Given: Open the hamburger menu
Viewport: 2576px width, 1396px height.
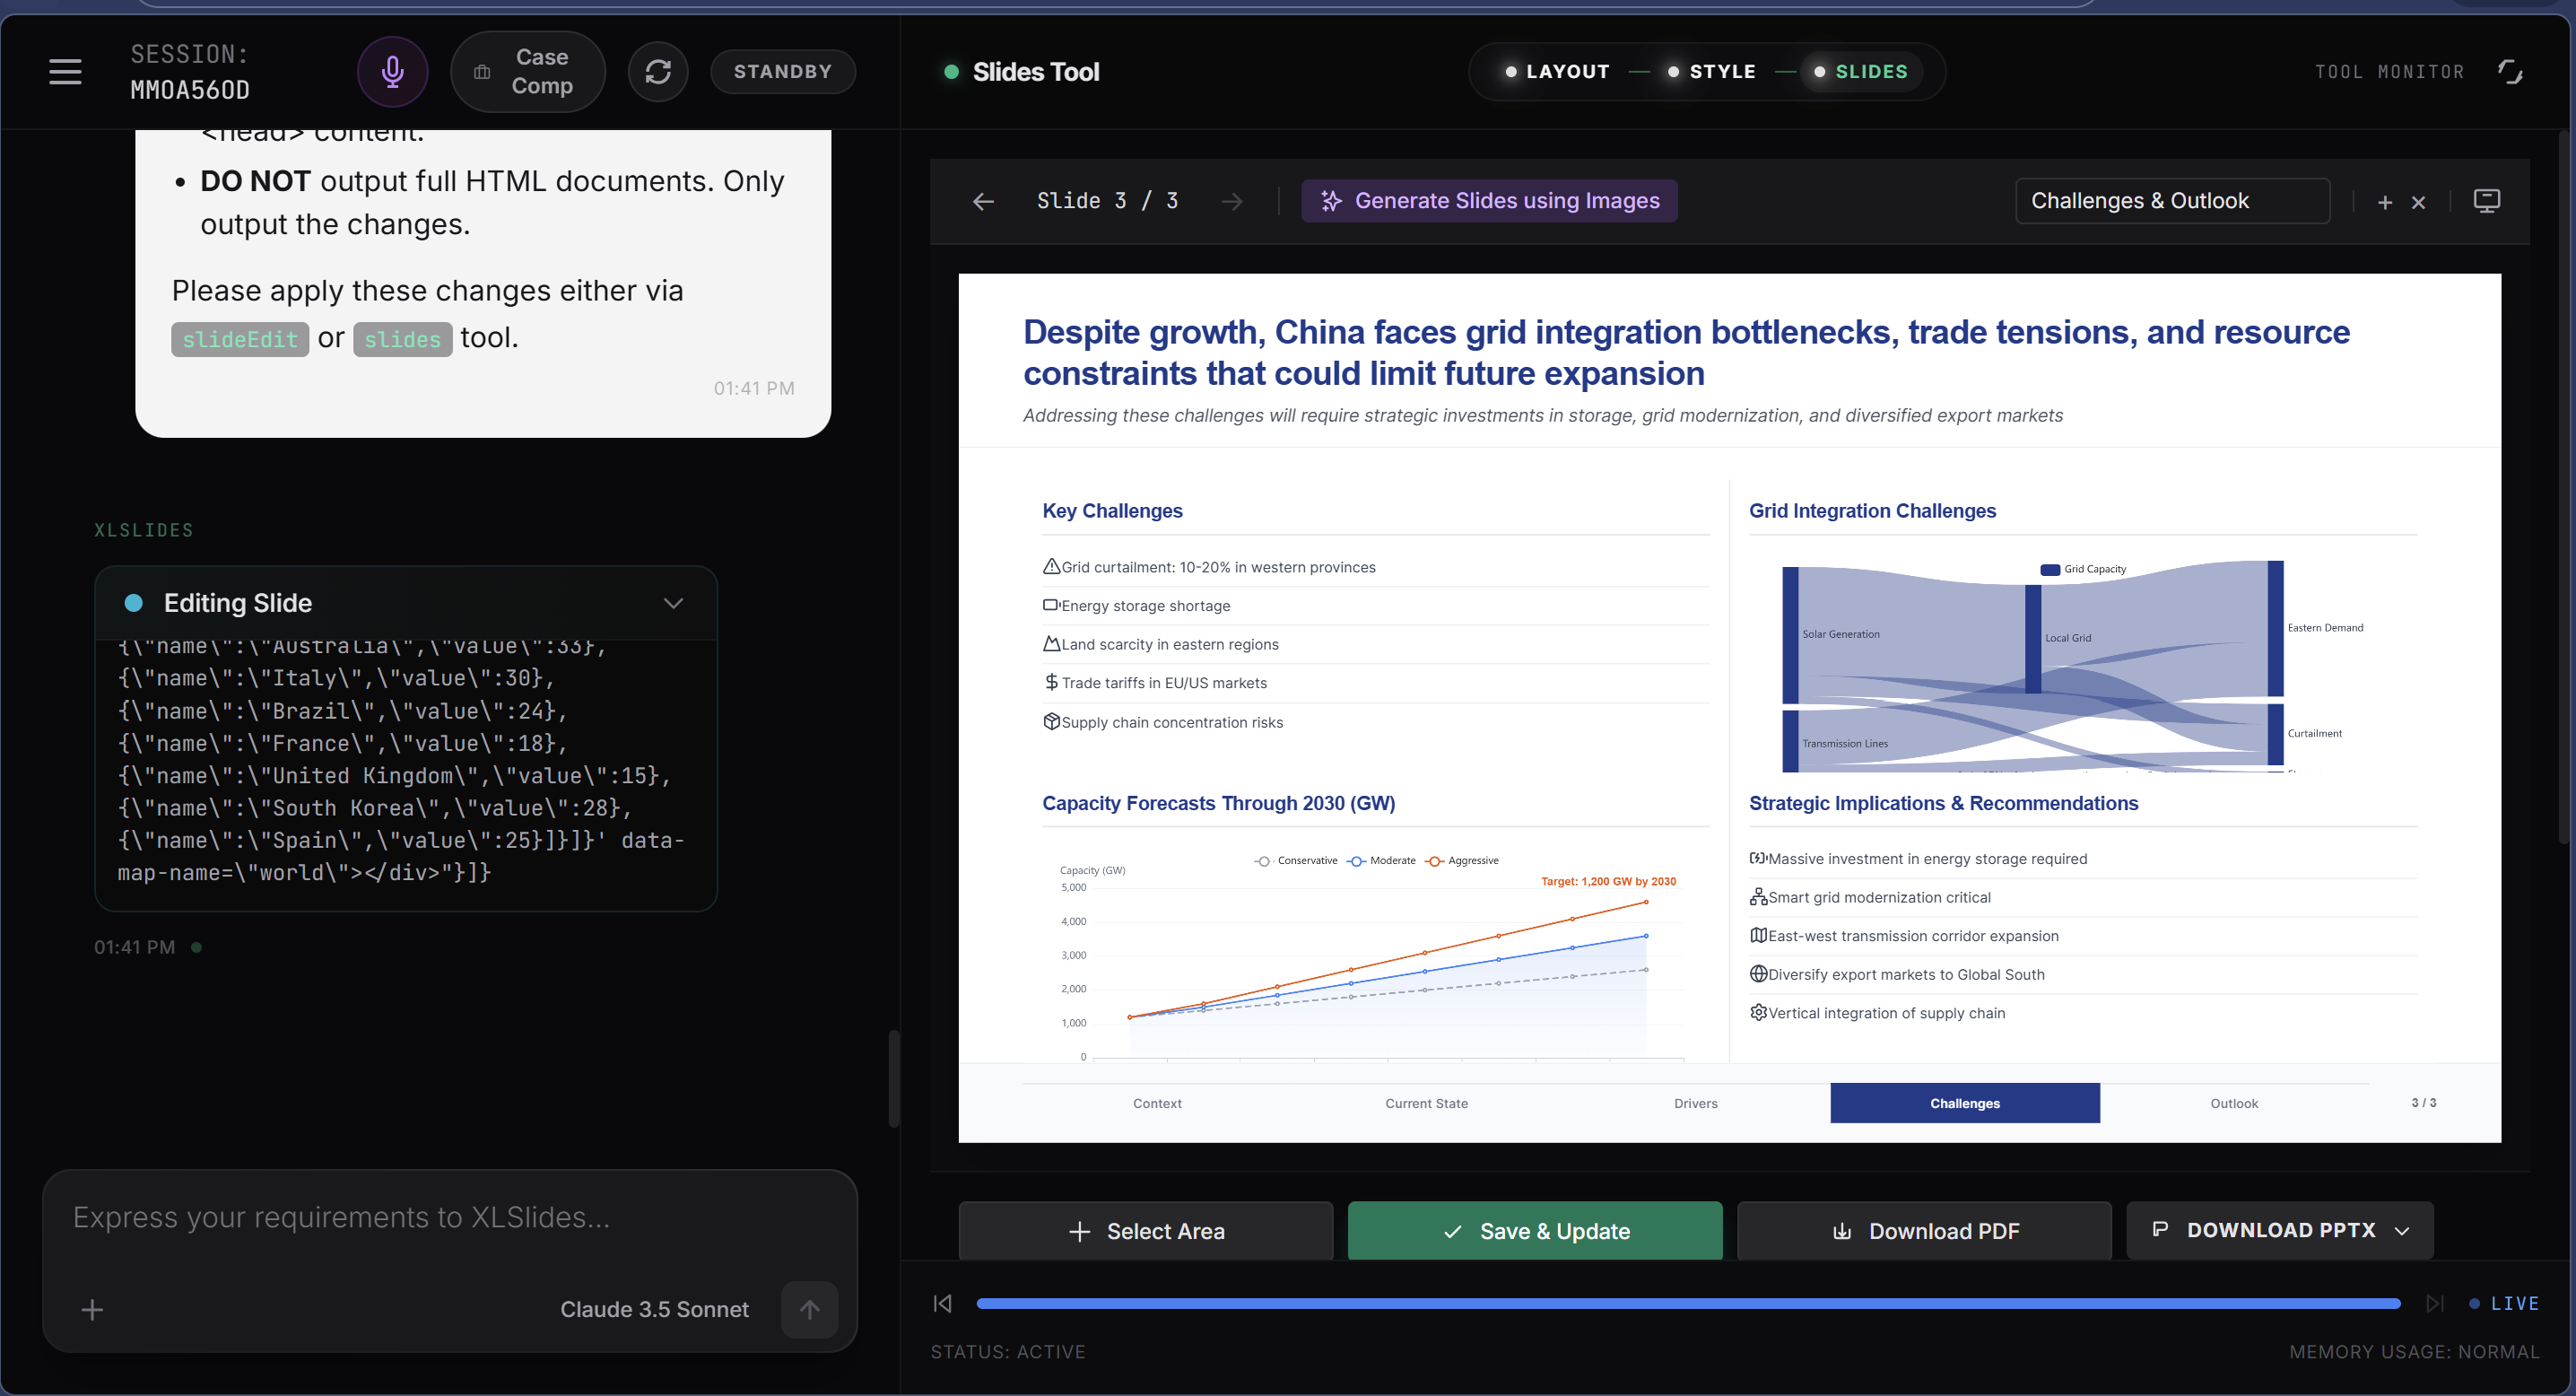Looking at the screenshot, I should click(64, 71).
